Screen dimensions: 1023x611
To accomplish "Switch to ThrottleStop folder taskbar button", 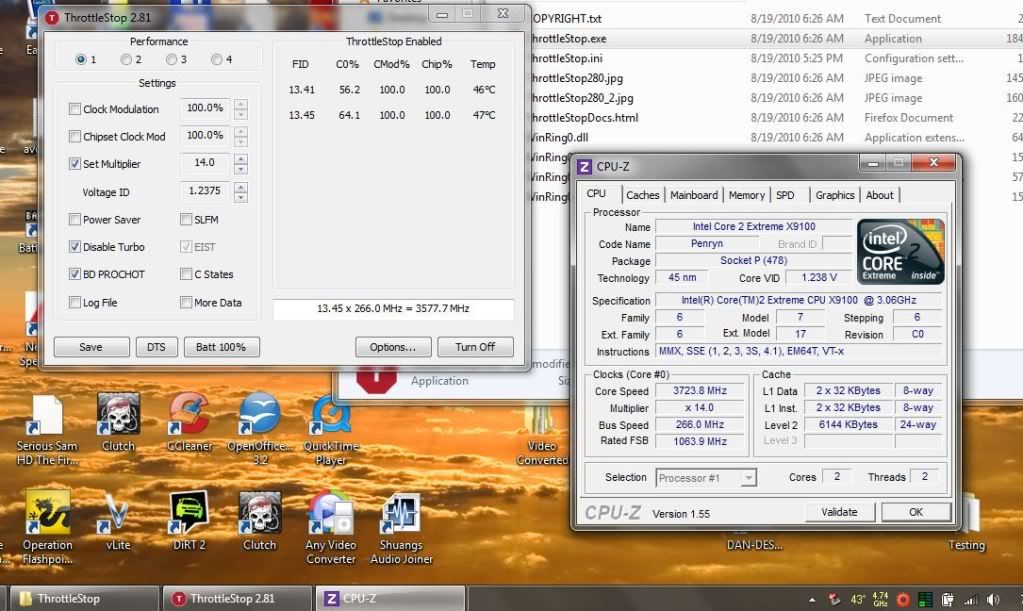I will click(x=83, y=599).
